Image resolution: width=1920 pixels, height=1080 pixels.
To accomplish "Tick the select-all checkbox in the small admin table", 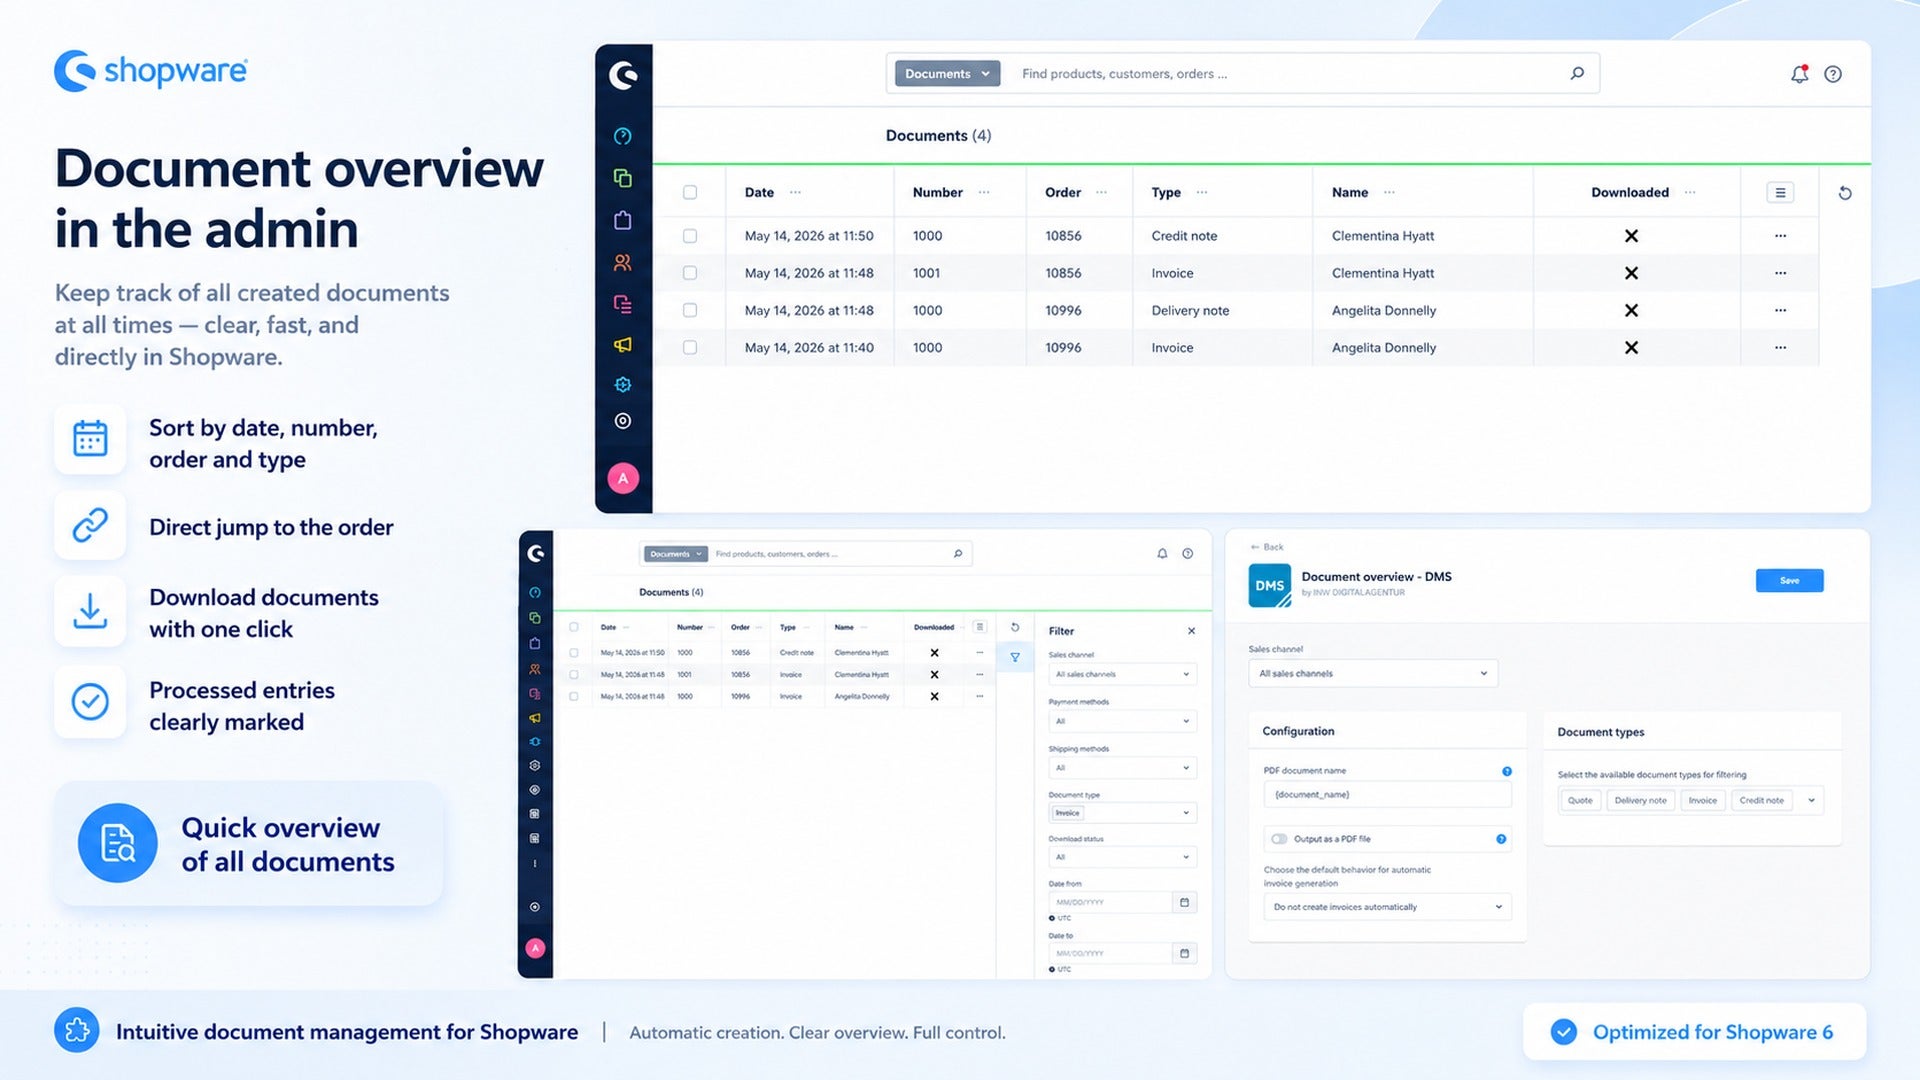I will pos(574,627).
